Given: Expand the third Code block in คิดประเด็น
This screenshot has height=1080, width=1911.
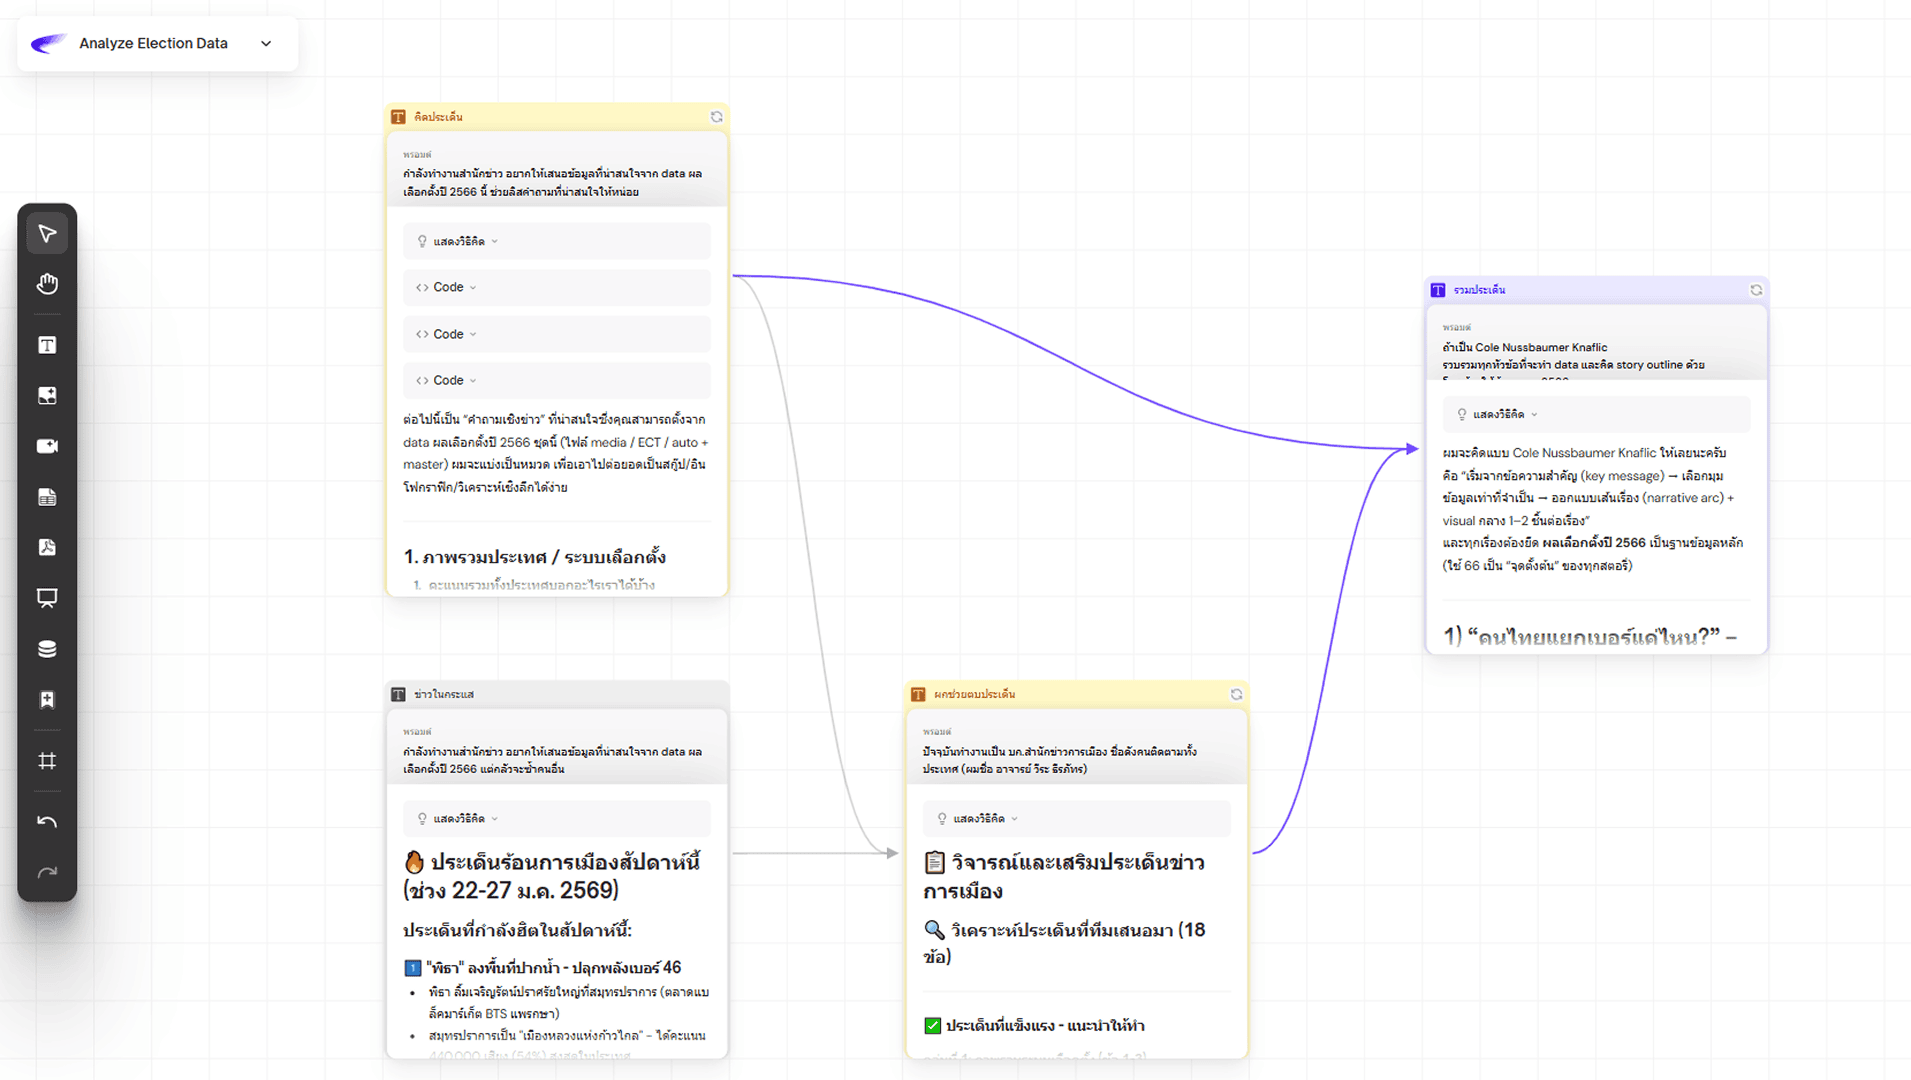Looking at the screenshot, I should click(447, 381).
